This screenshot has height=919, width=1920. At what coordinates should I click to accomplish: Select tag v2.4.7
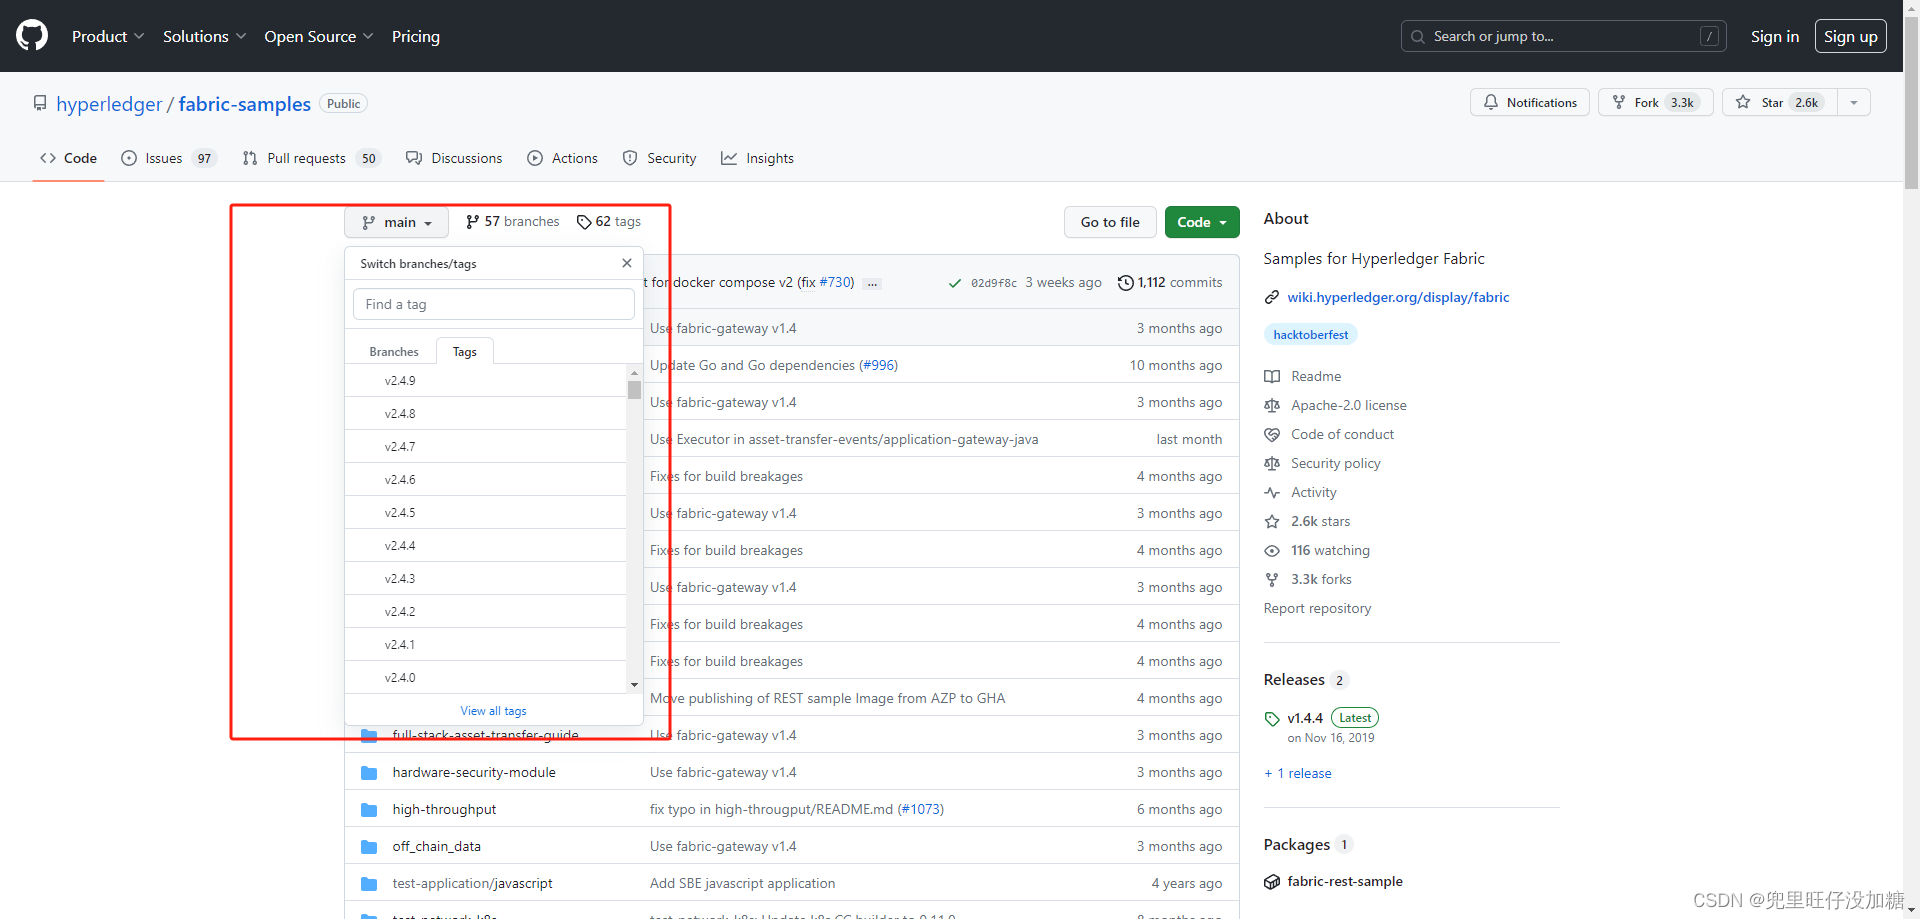coord(486,446)
